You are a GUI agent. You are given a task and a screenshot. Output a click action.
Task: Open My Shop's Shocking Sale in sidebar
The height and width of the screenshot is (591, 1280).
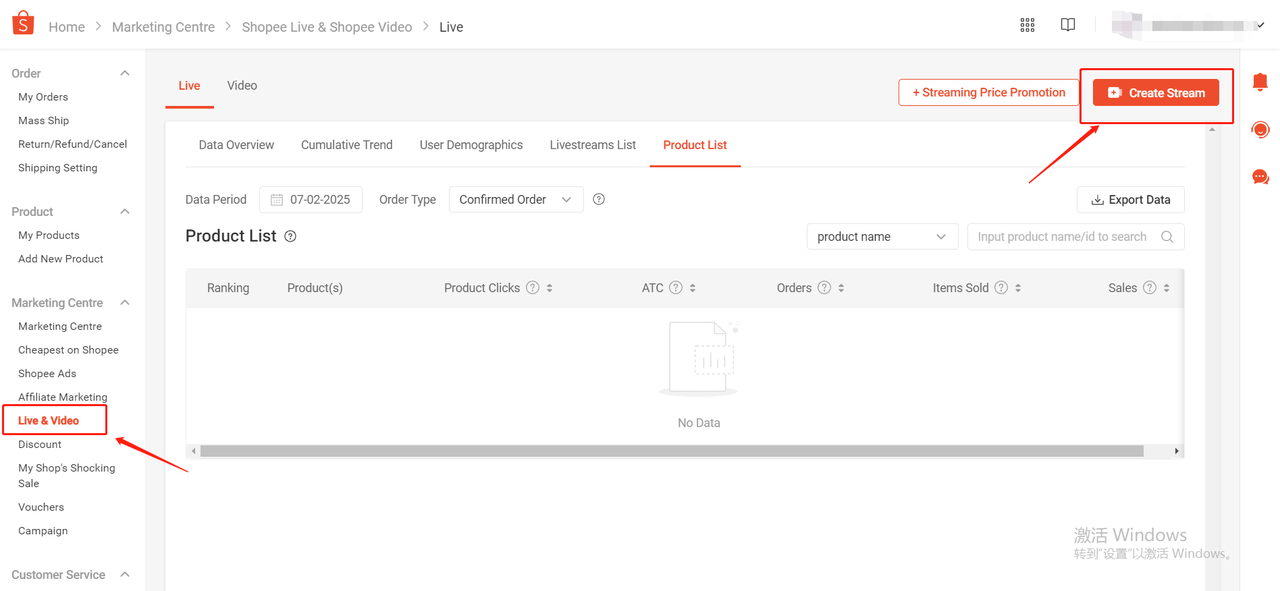(66, 476)
